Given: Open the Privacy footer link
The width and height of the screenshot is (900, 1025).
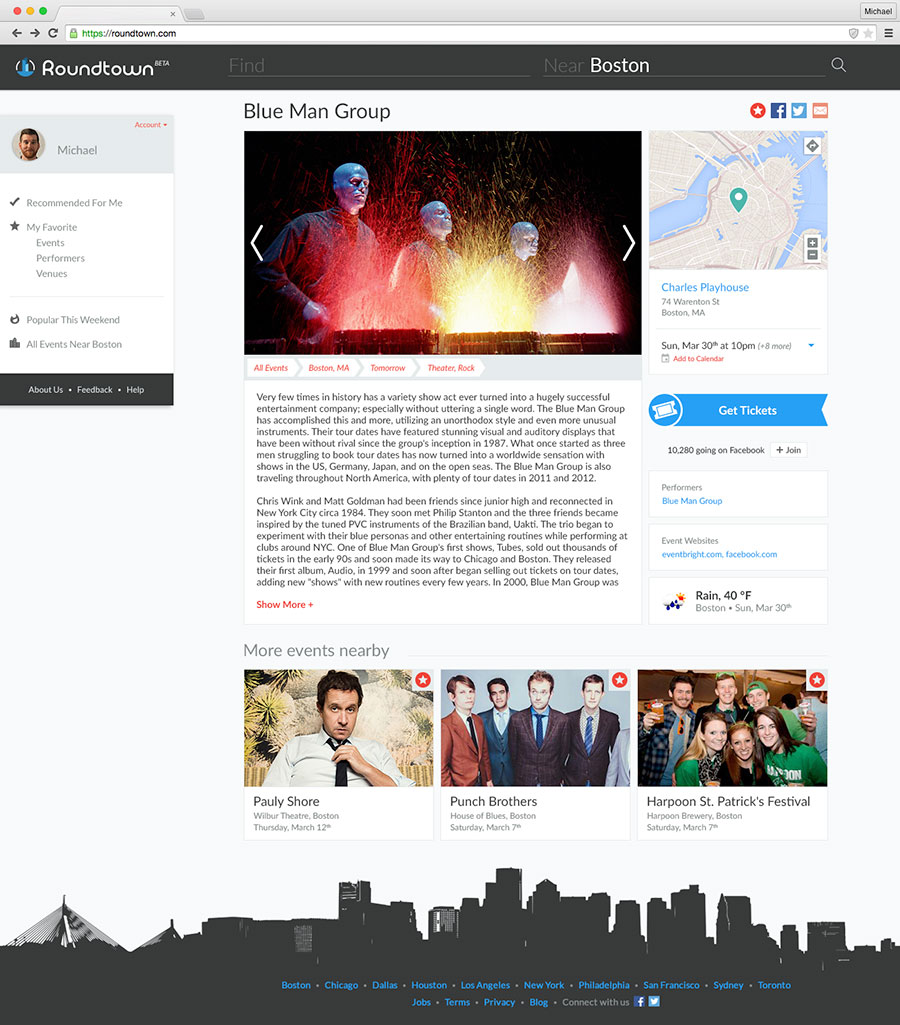Looking at the screenshot, I should [499, 1002].
